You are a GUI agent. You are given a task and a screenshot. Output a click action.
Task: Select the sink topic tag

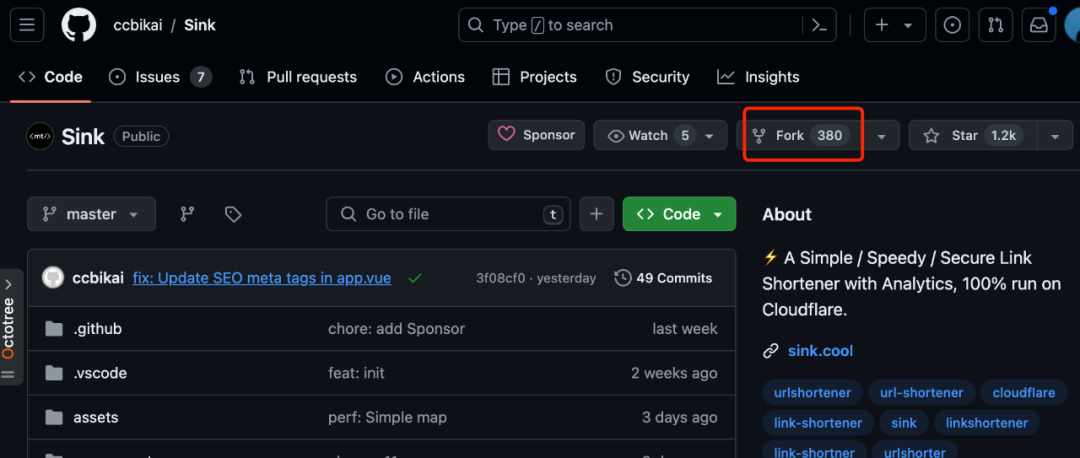[904, 423]
